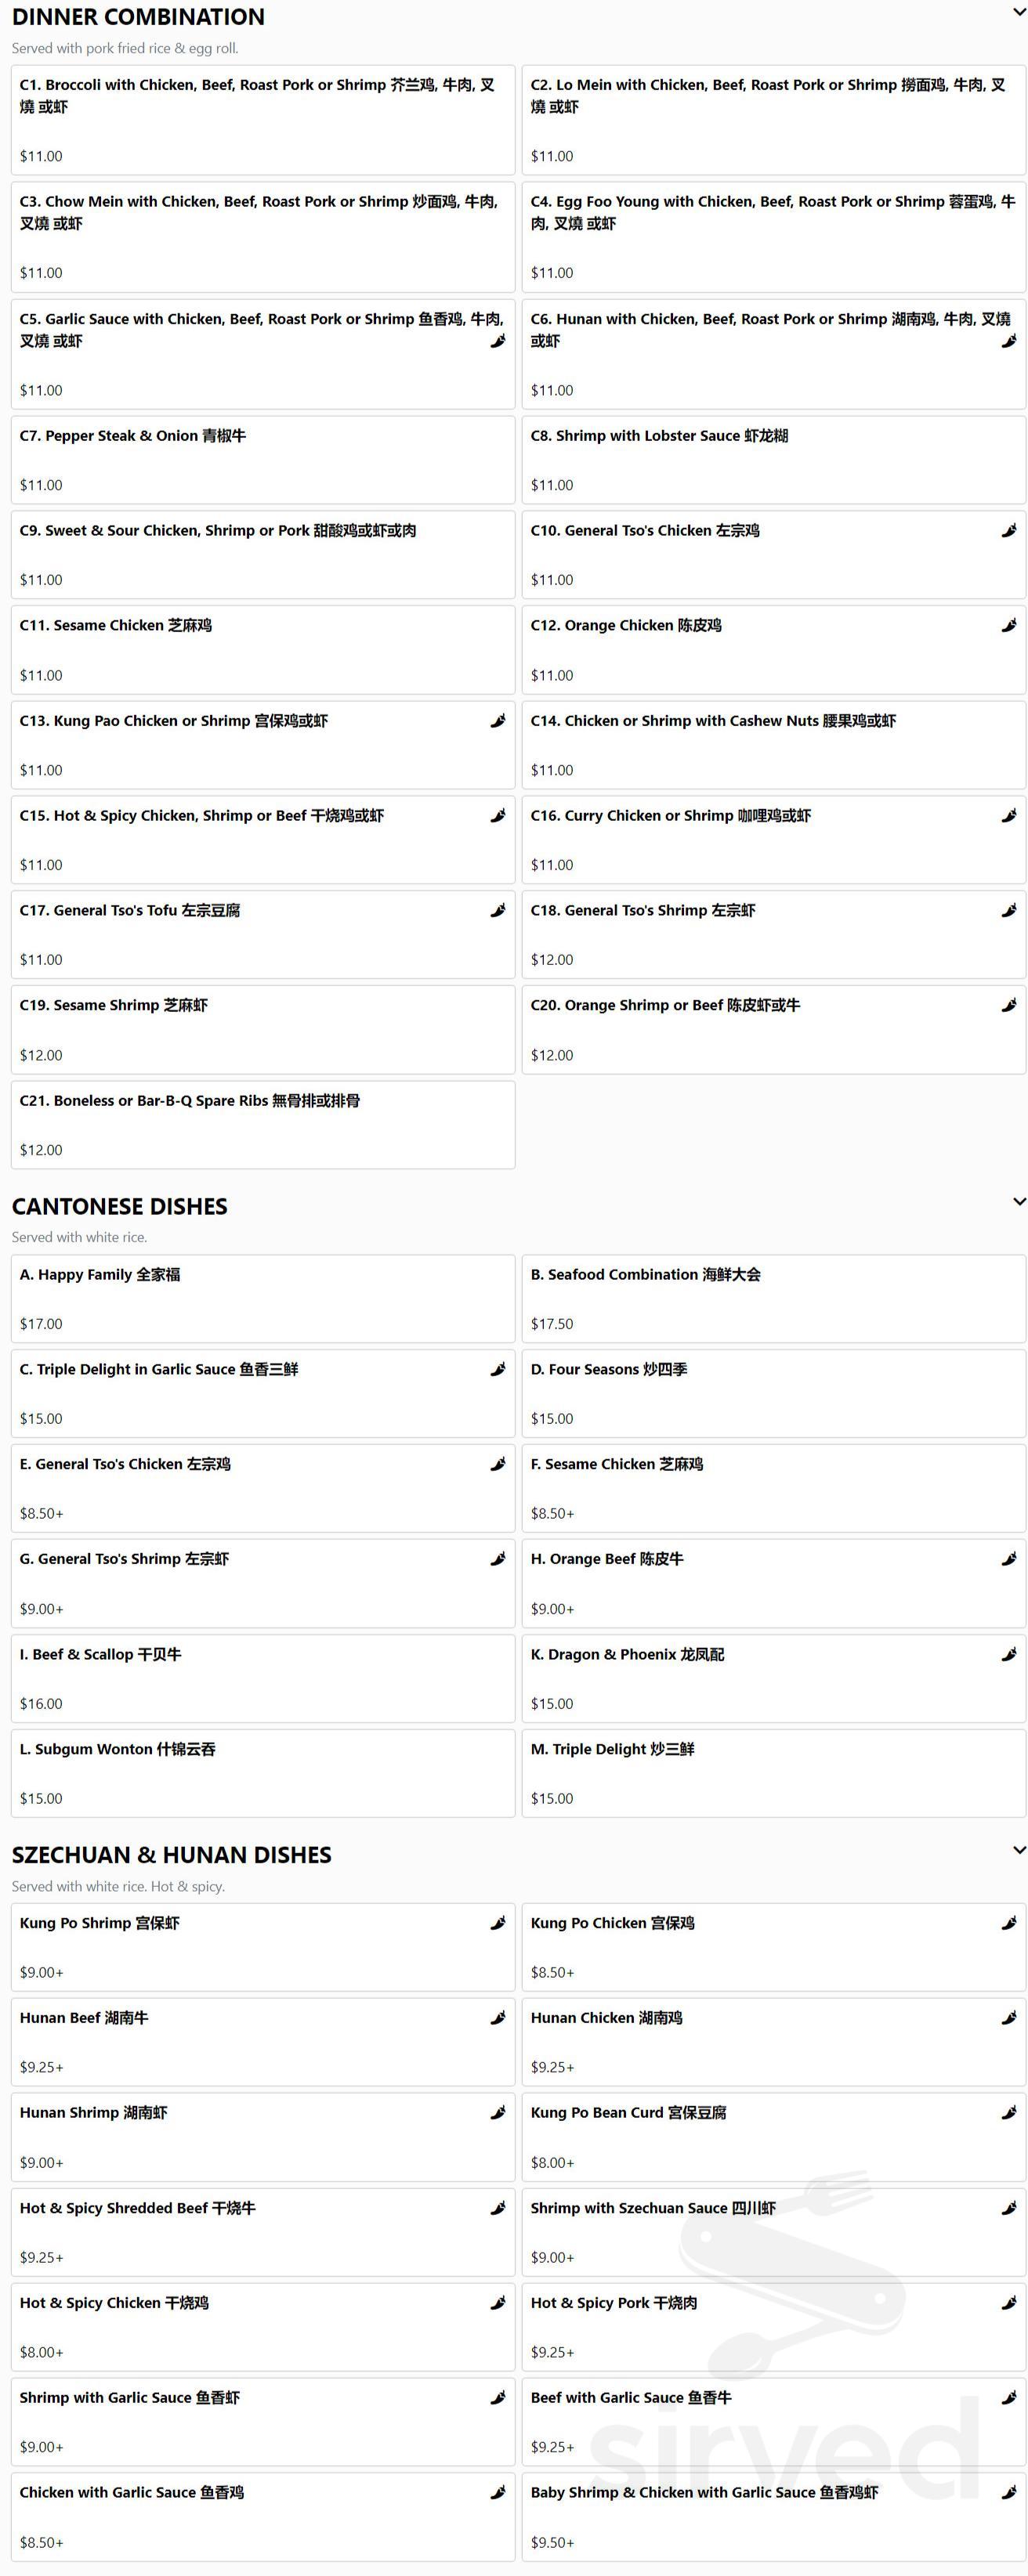Click the spicy icon on K. Dragon & Phoenix
Viewport: 1028px width, 2576px height.
tap(1009, 1654)
